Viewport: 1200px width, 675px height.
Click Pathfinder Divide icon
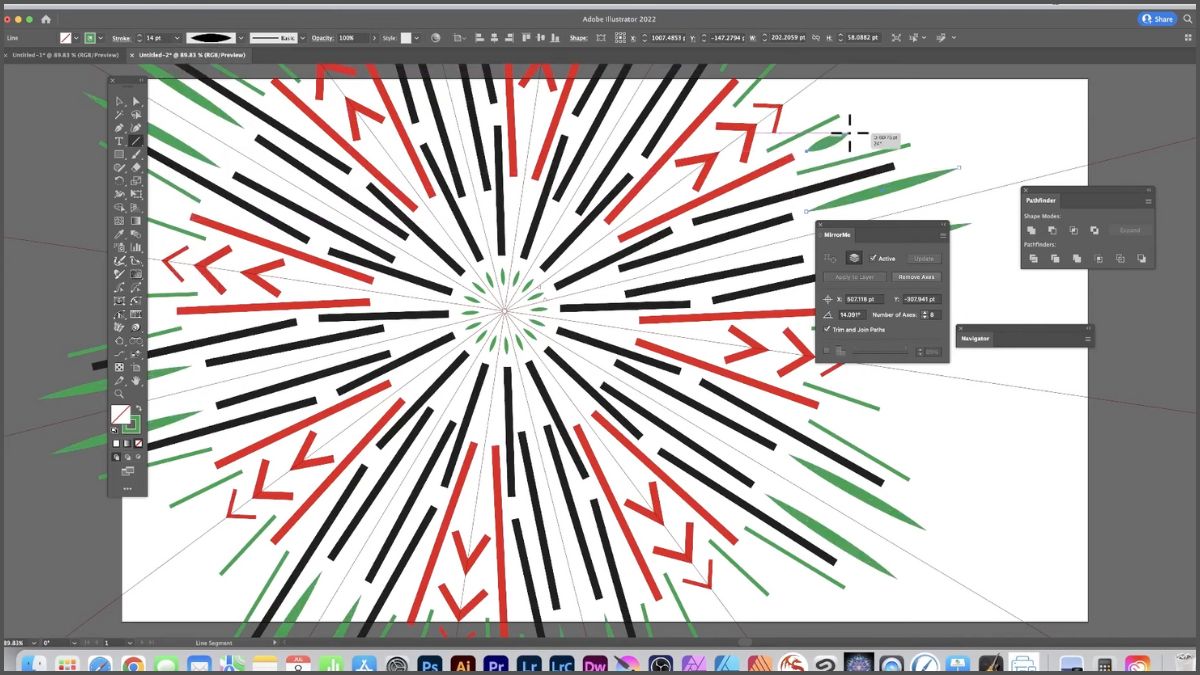[1033, 258]
